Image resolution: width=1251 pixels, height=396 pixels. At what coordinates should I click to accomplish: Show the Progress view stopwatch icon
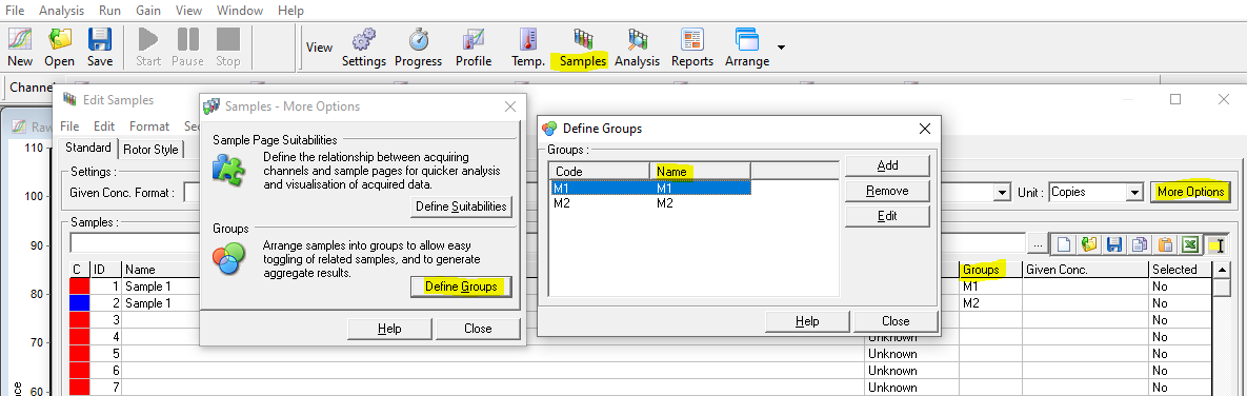tap(418, 47)
